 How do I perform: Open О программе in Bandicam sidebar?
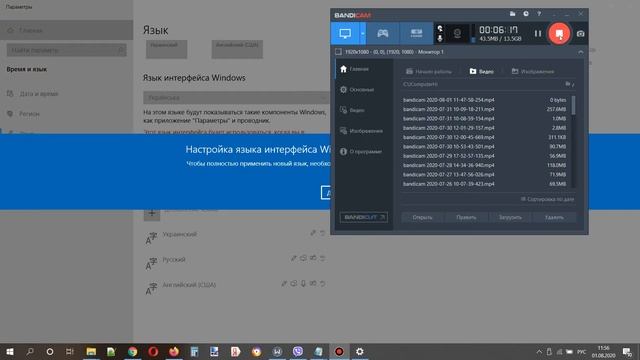361,151
